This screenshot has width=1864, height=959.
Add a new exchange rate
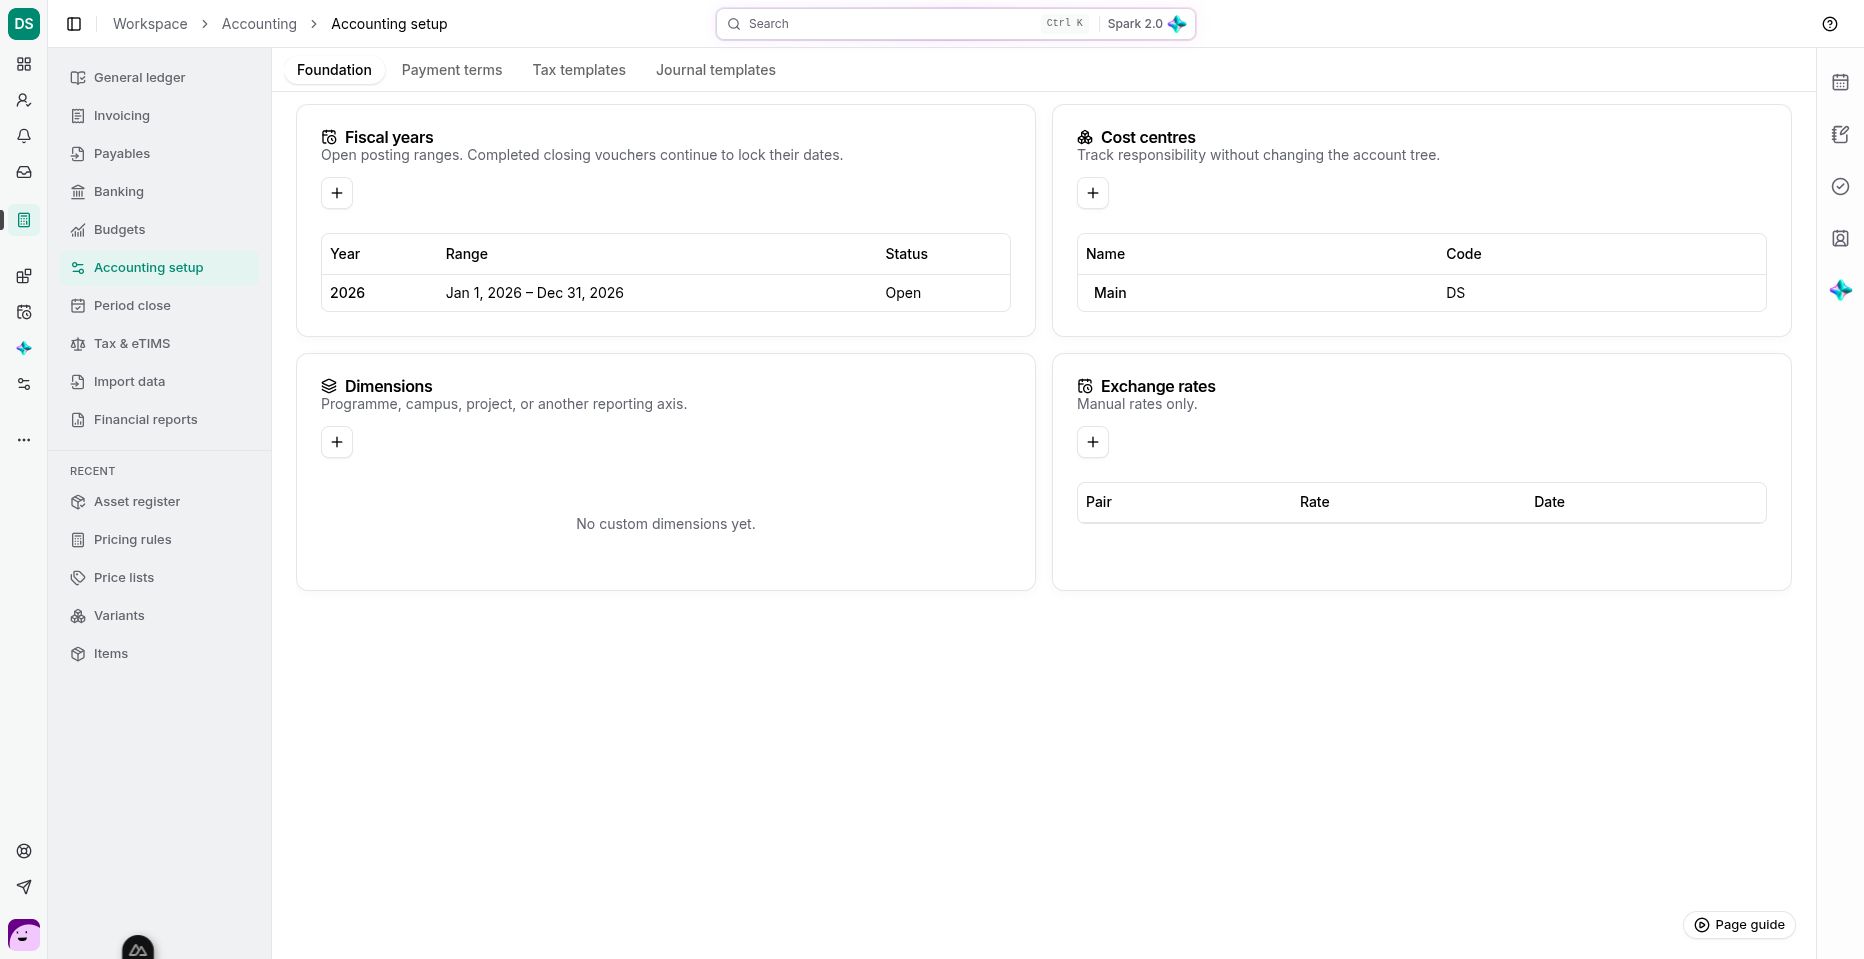tap(1093, 442)
